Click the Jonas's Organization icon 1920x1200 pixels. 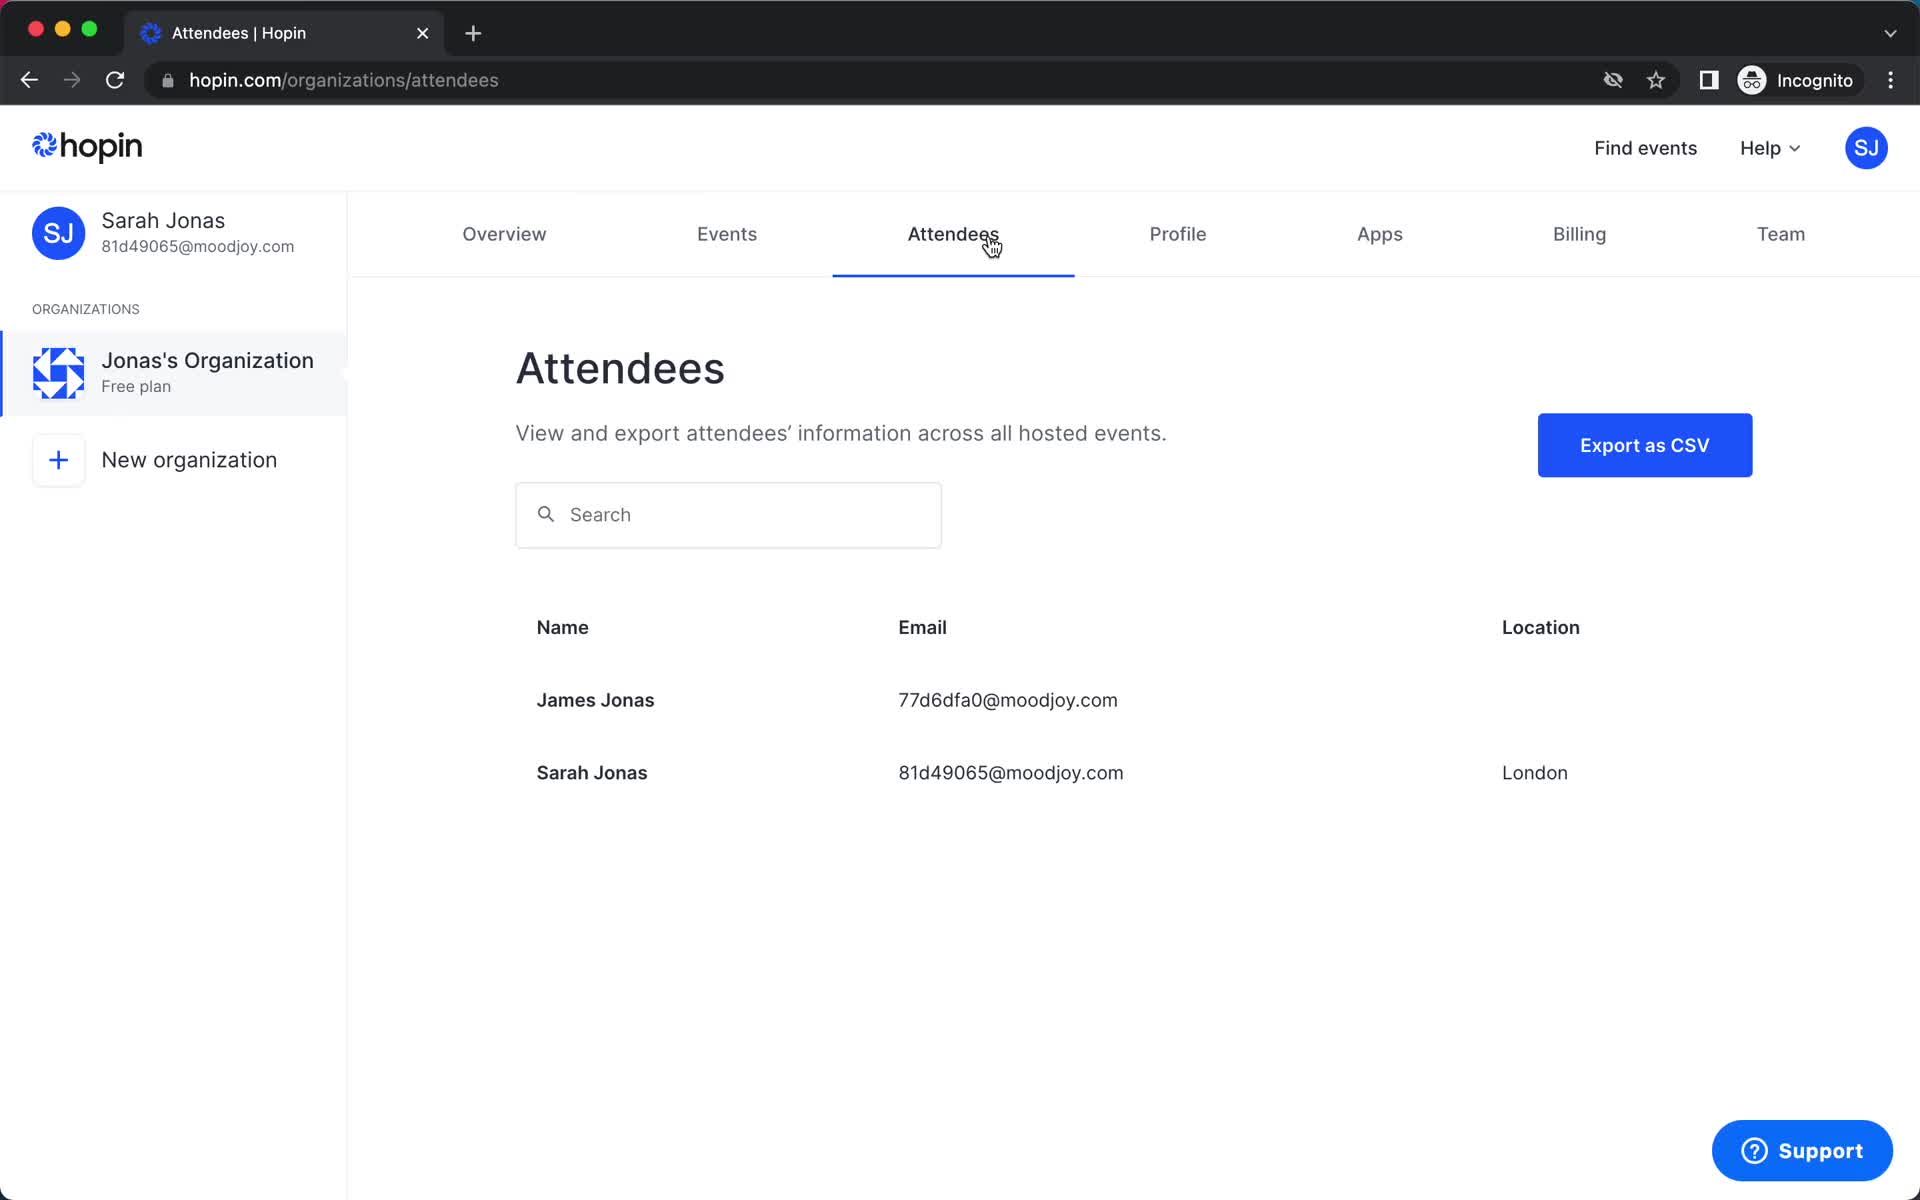pos(57,371)
